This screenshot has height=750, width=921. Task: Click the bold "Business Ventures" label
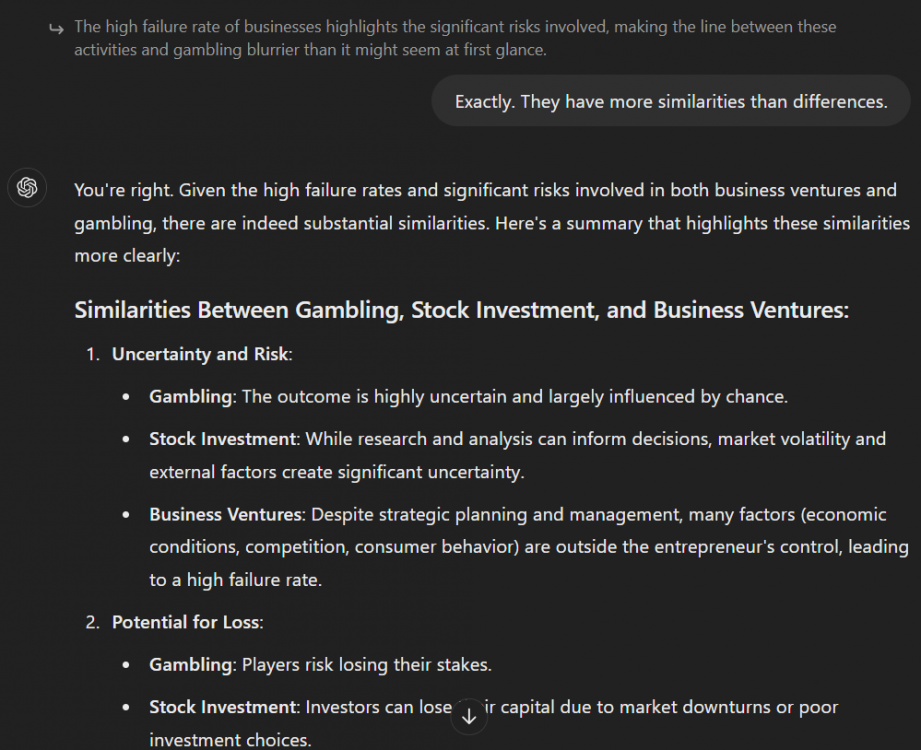coord(225,514)
